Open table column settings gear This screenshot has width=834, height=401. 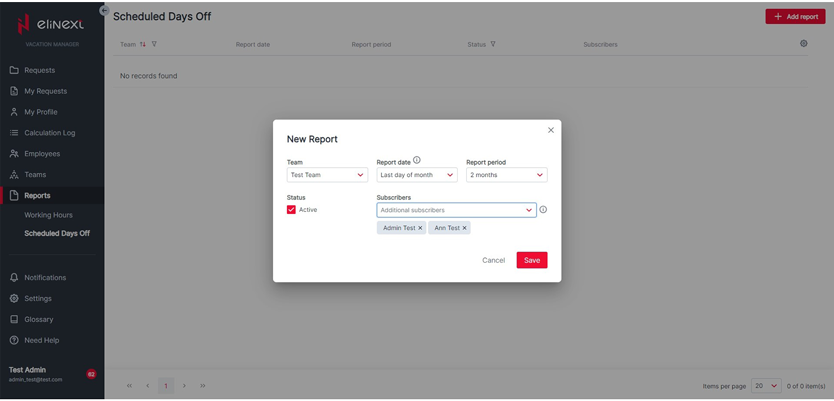803,44
